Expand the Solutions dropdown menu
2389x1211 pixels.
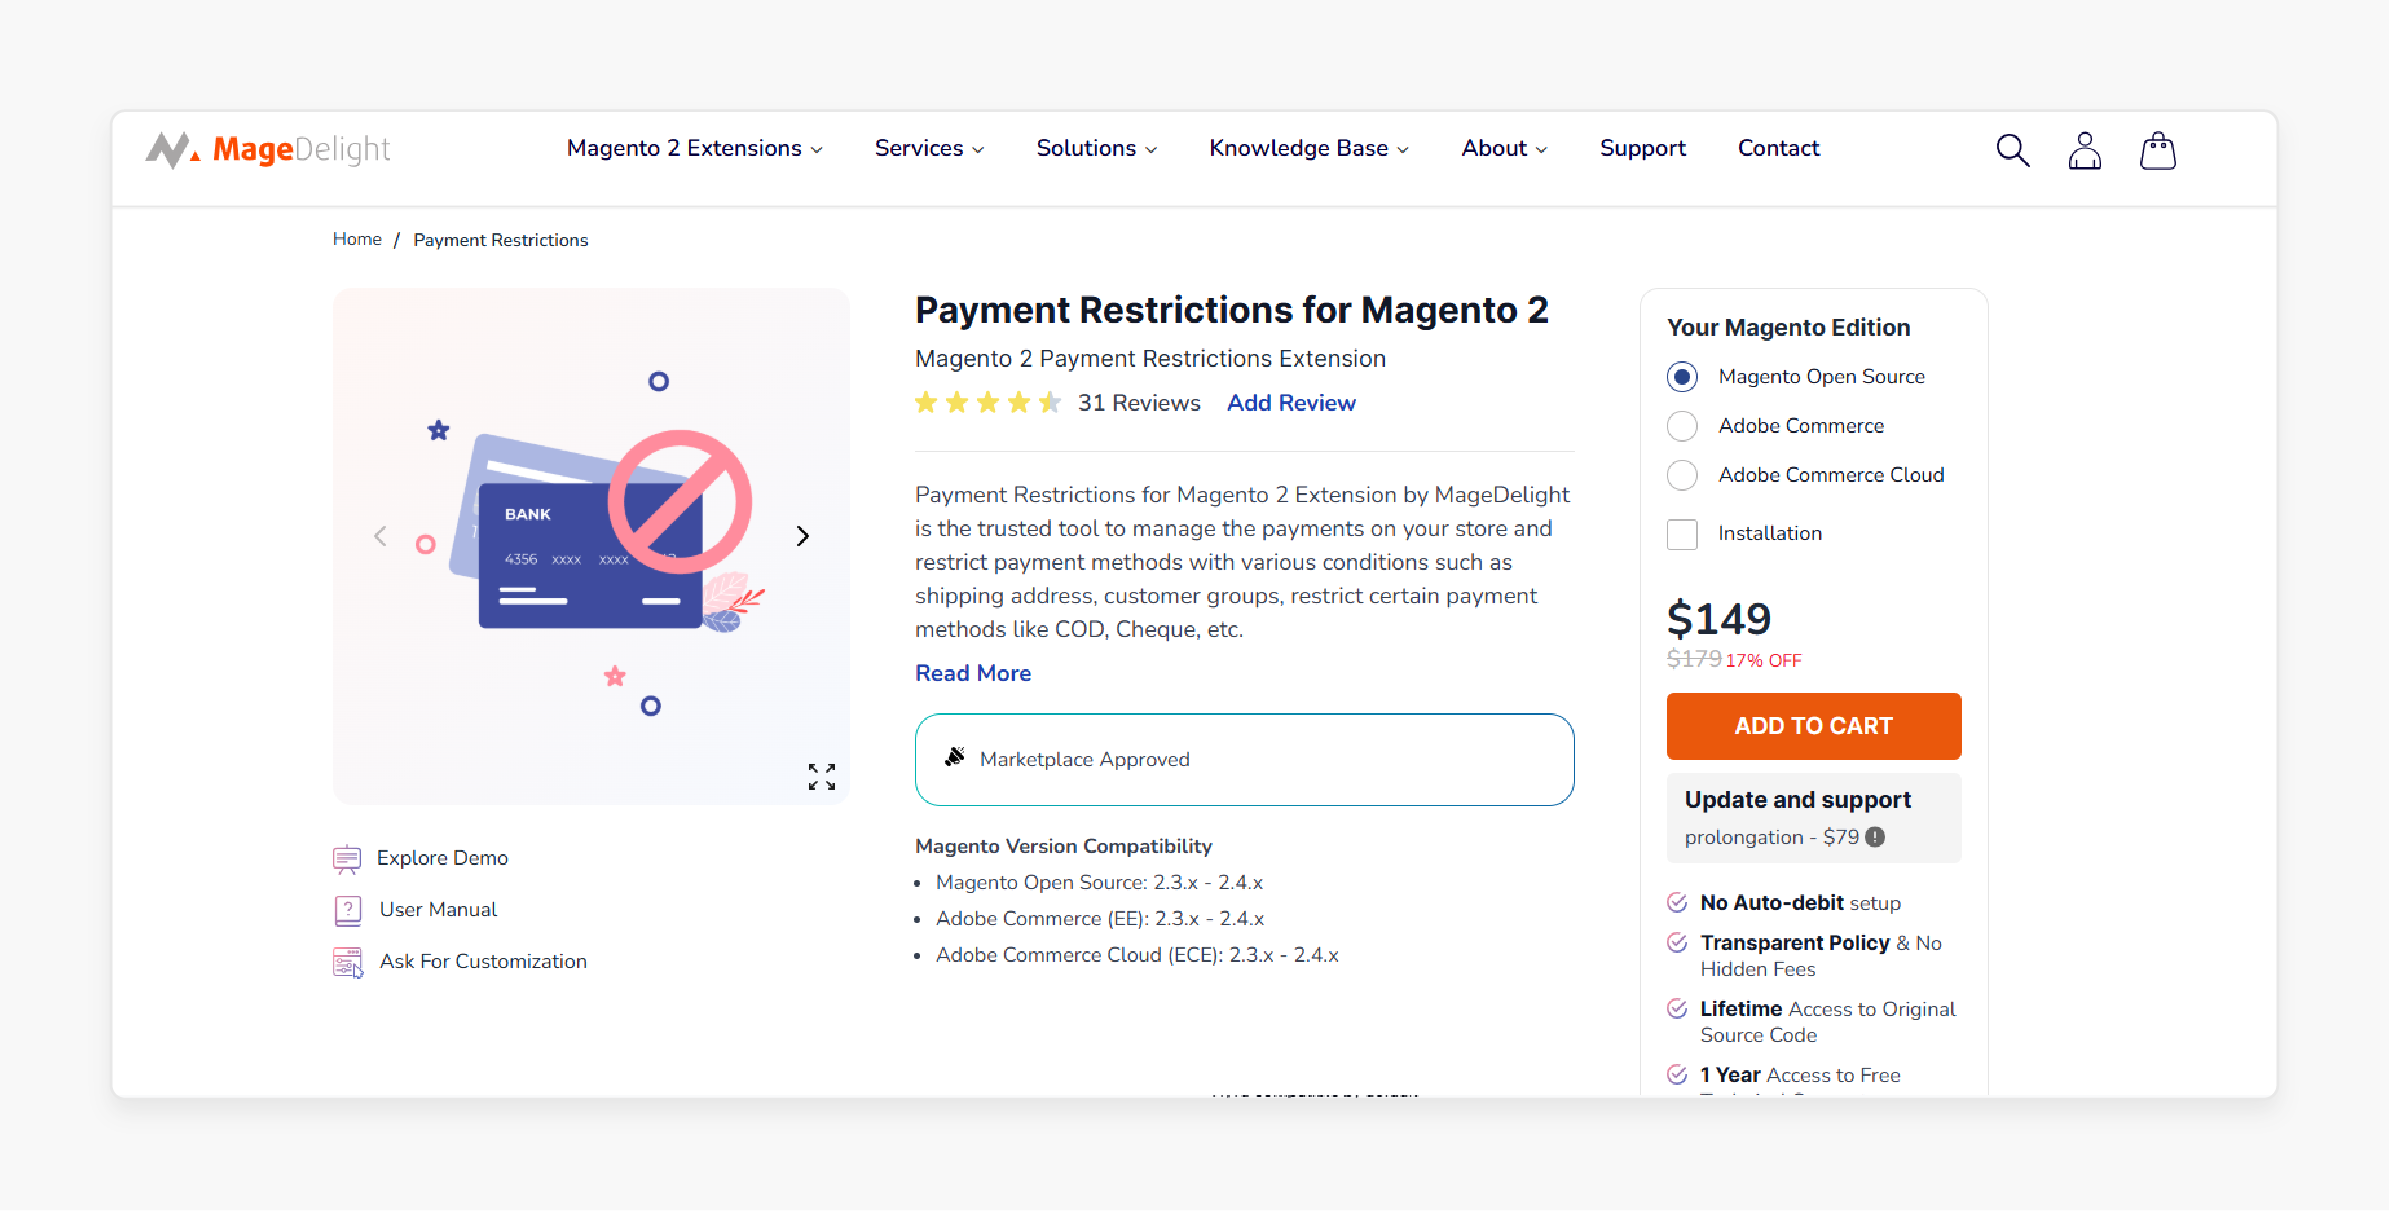click(x=1096, y=148)
